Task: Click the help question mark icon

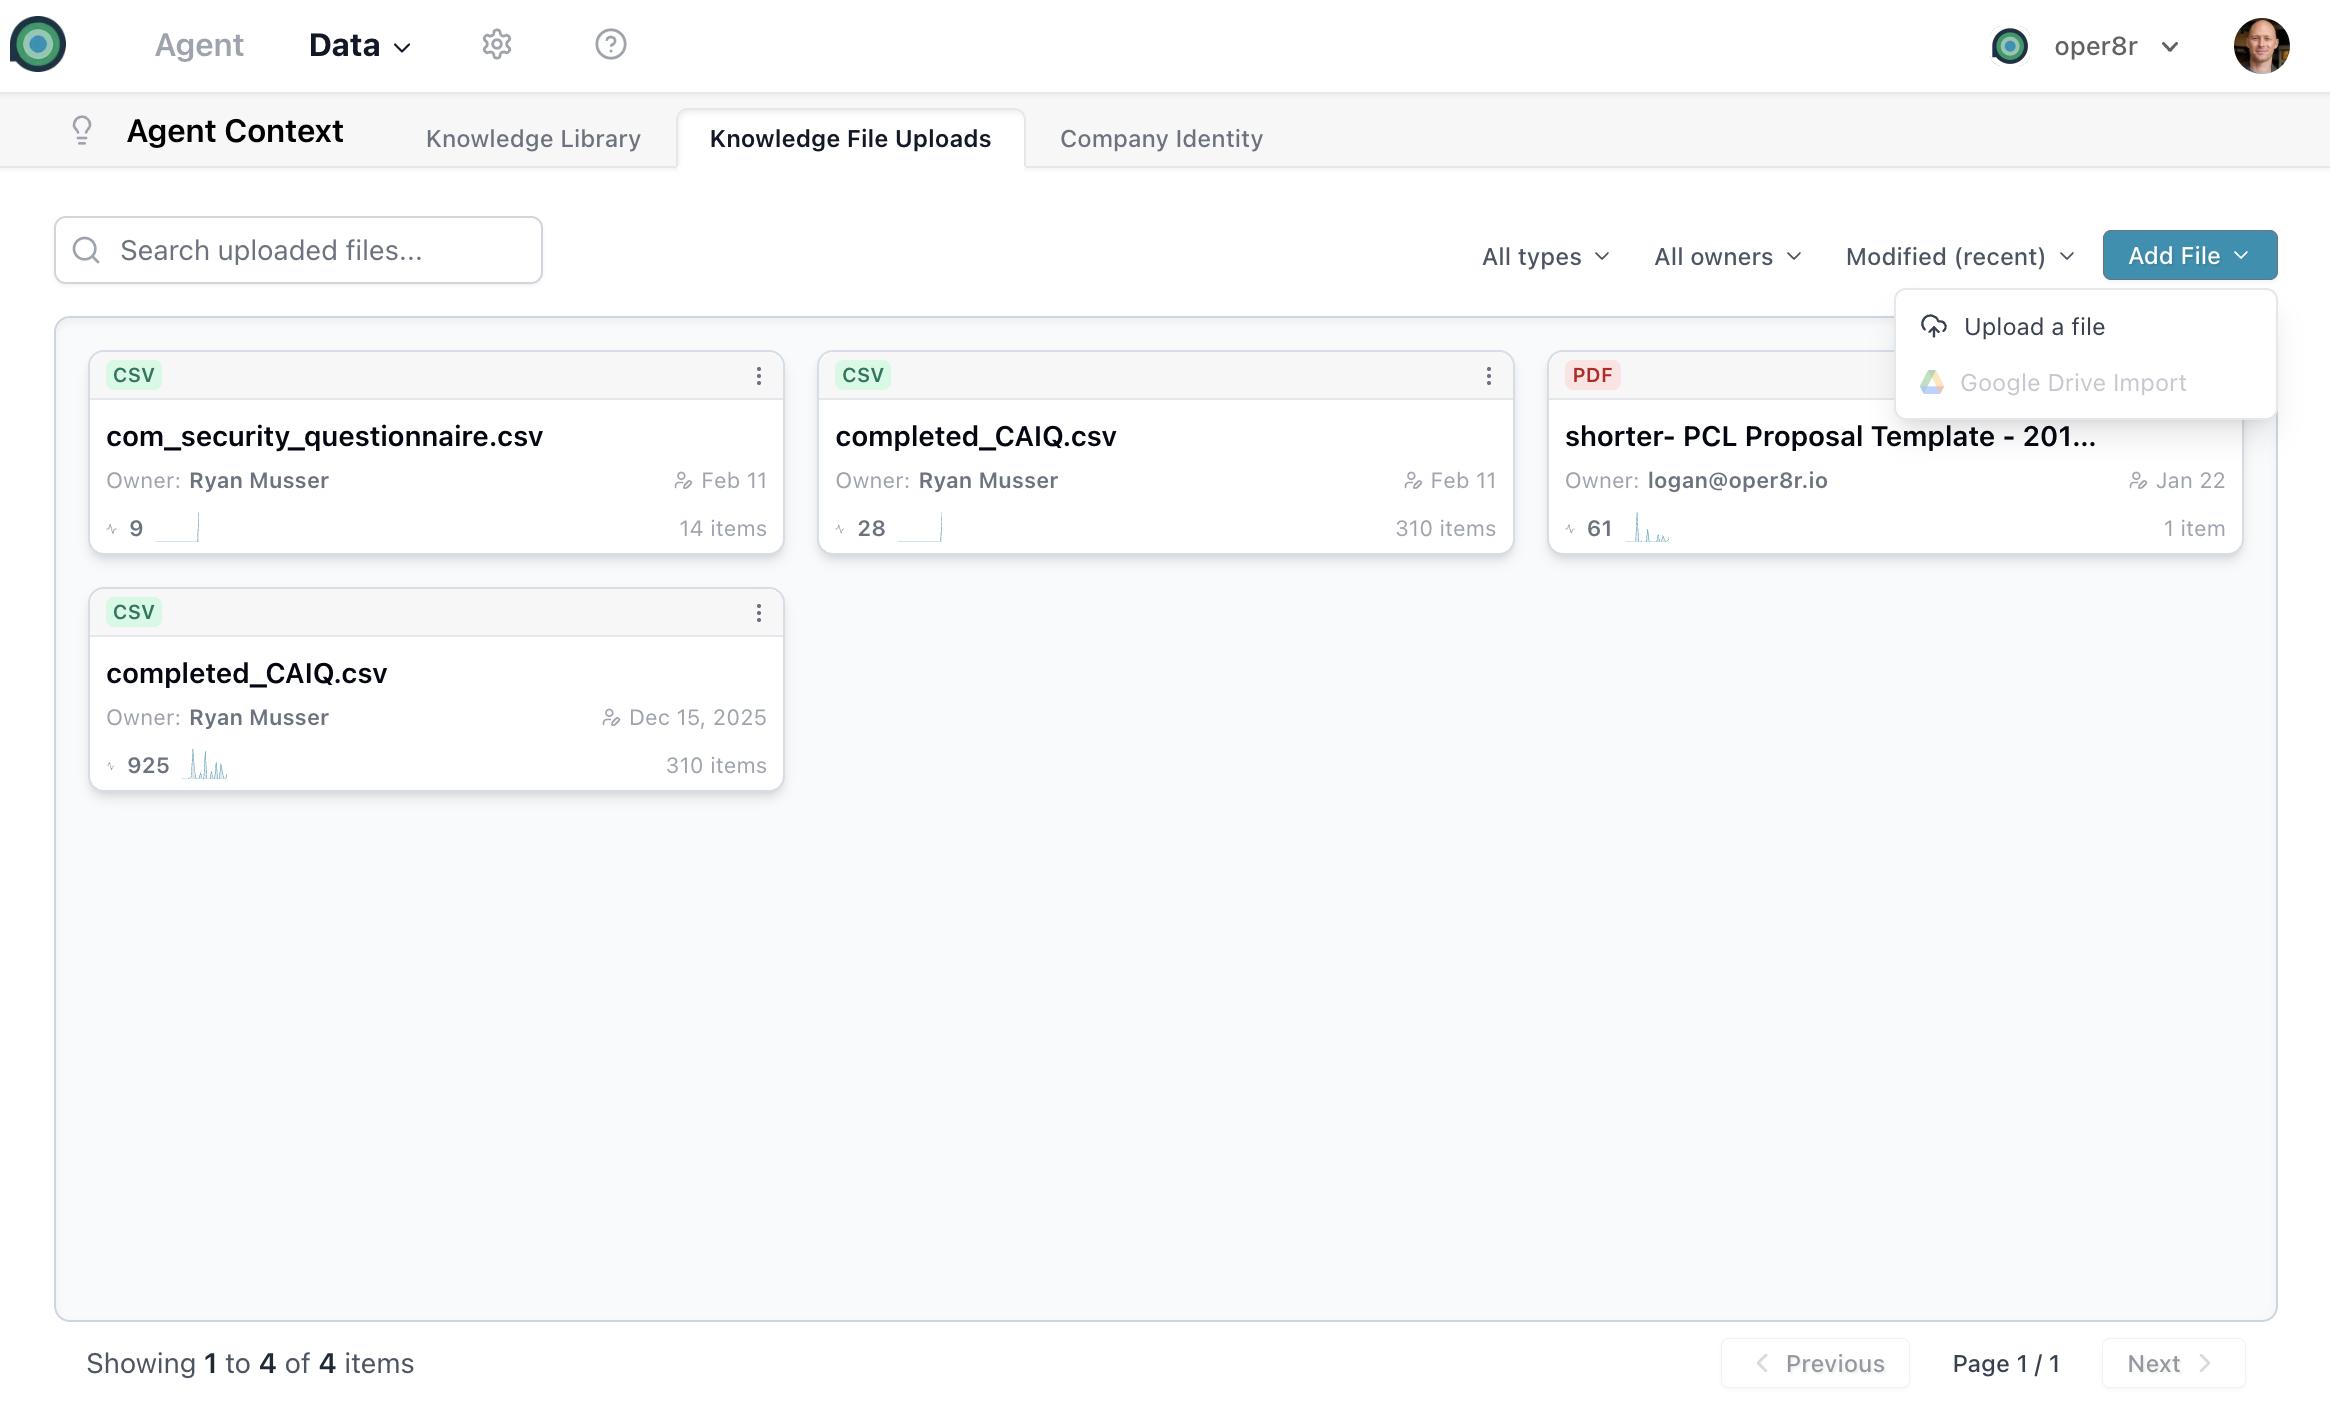Action: [611, 44]
